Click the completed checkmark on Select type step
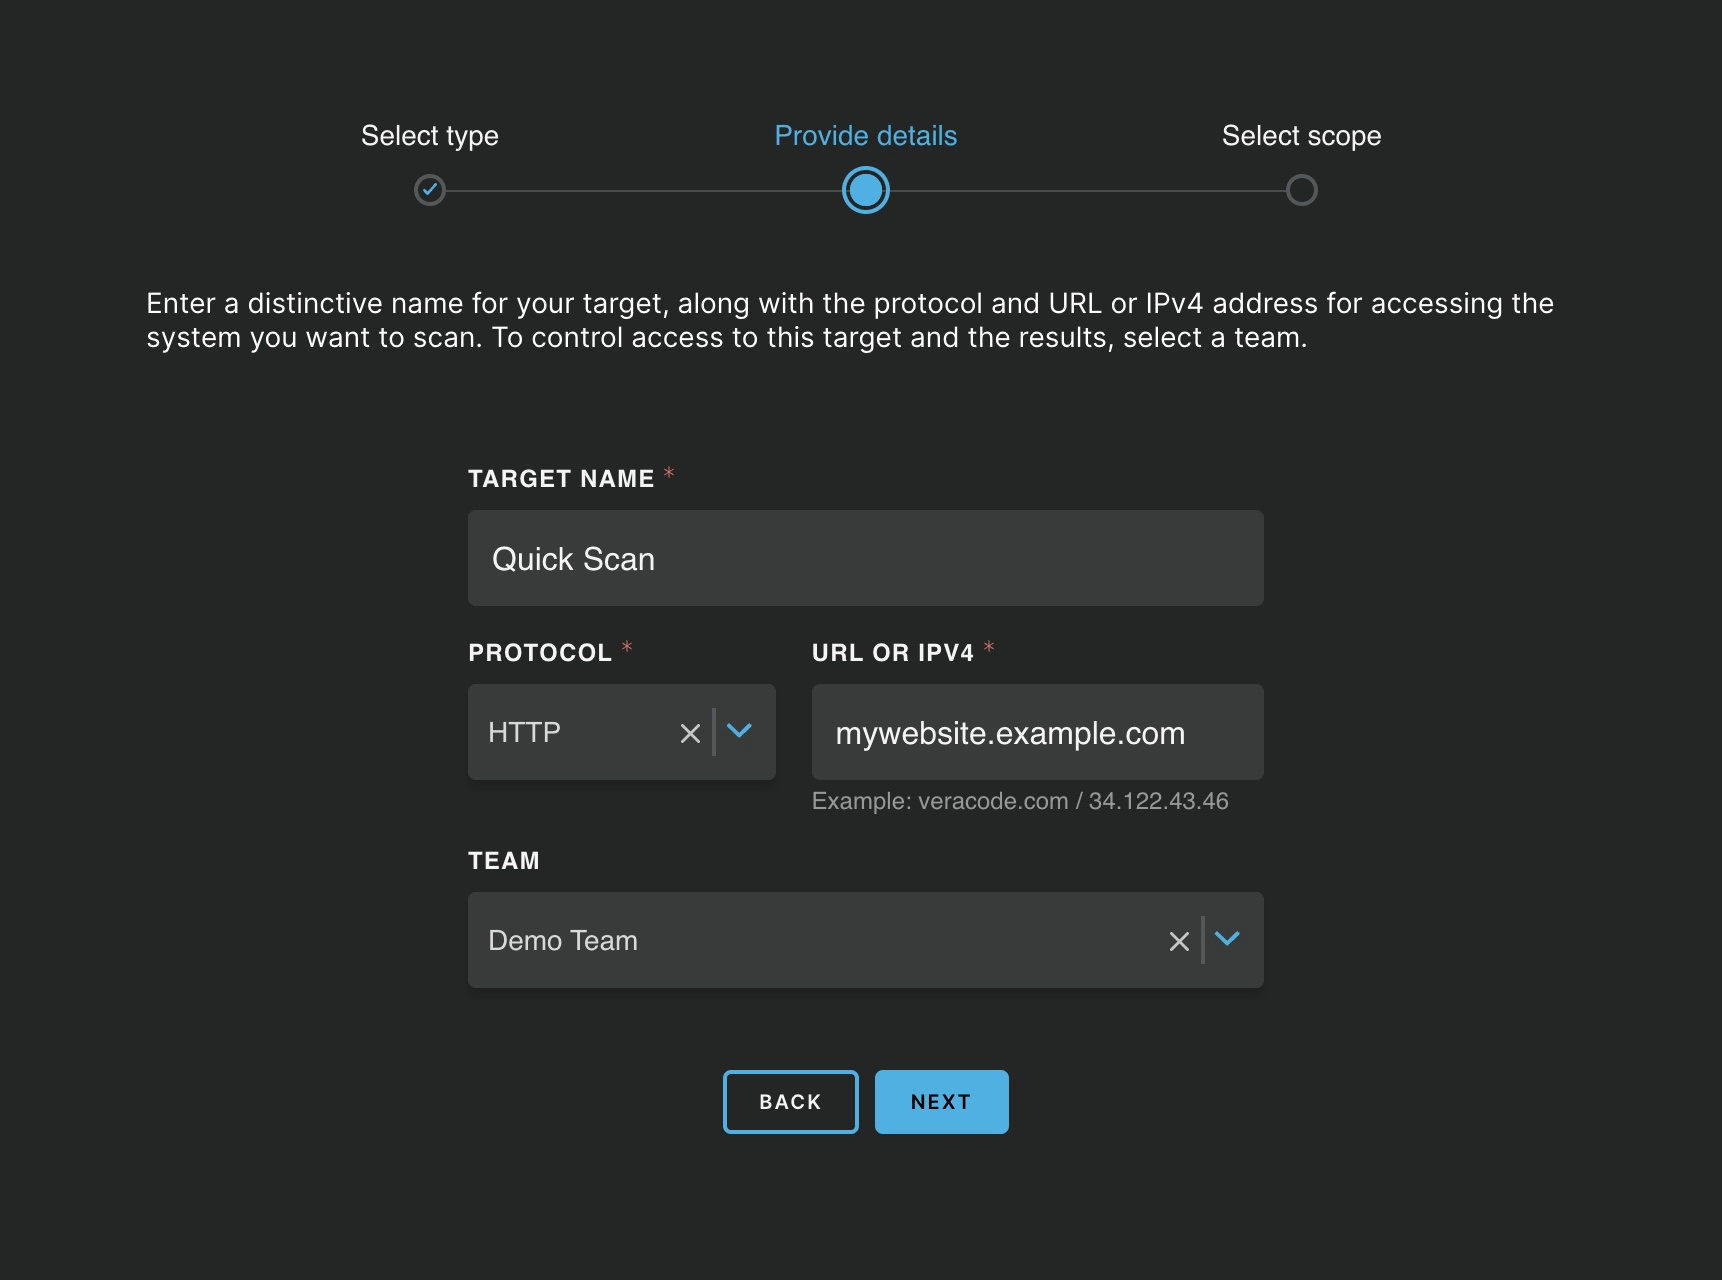The height and width of the screenshot is (1280, 1722). pos(430,190)
